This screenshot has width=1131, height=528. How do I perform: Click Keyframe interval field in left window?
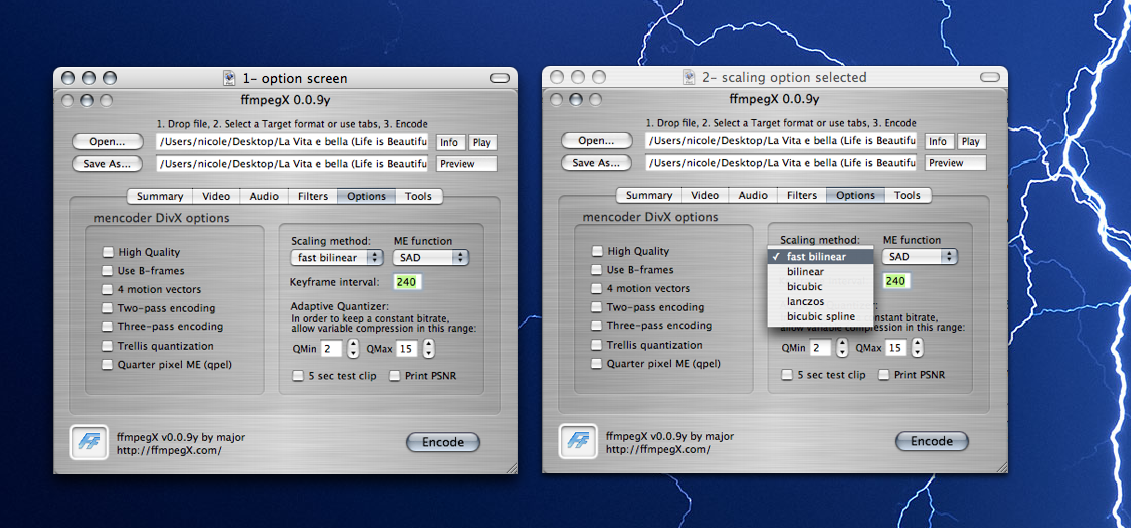[408, 282]
